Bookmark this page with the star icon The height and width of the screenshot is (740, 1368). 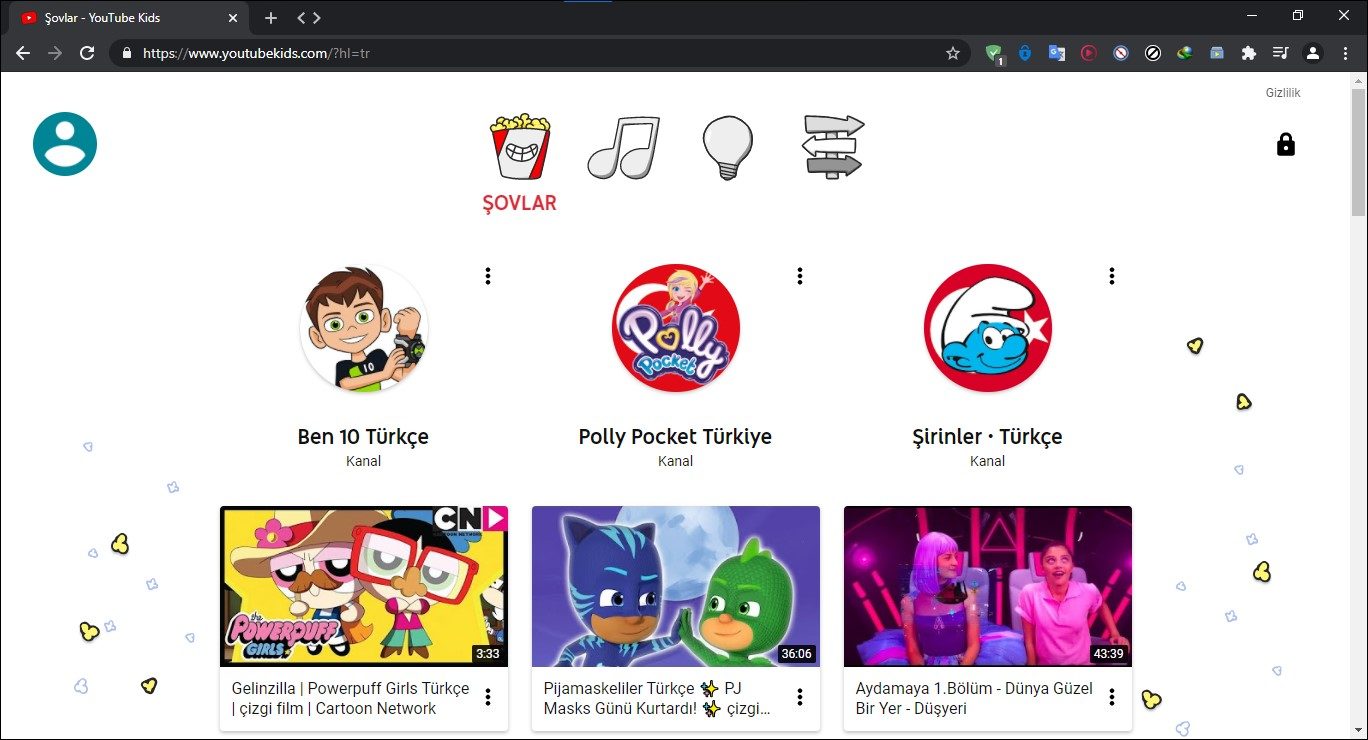tap(952, 53)
